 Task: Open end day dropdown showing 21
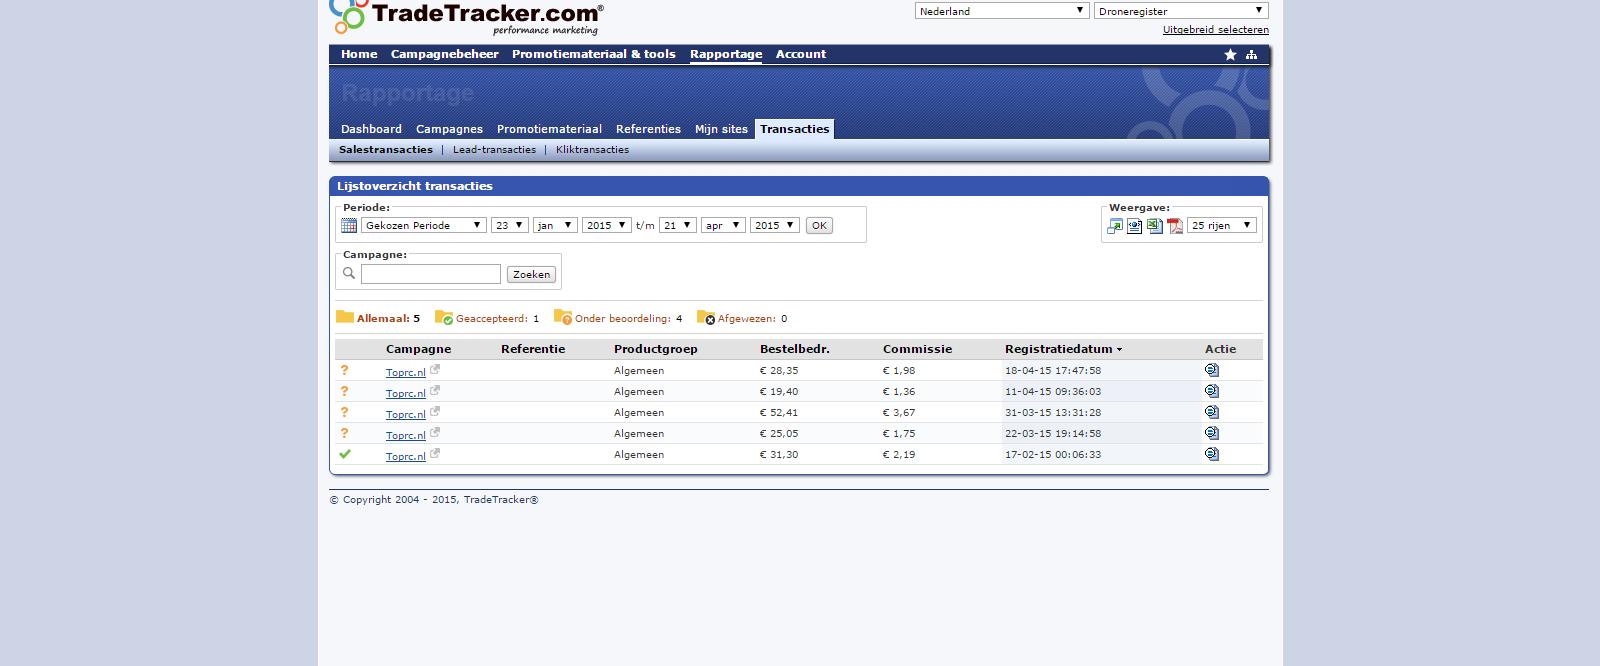678,226
